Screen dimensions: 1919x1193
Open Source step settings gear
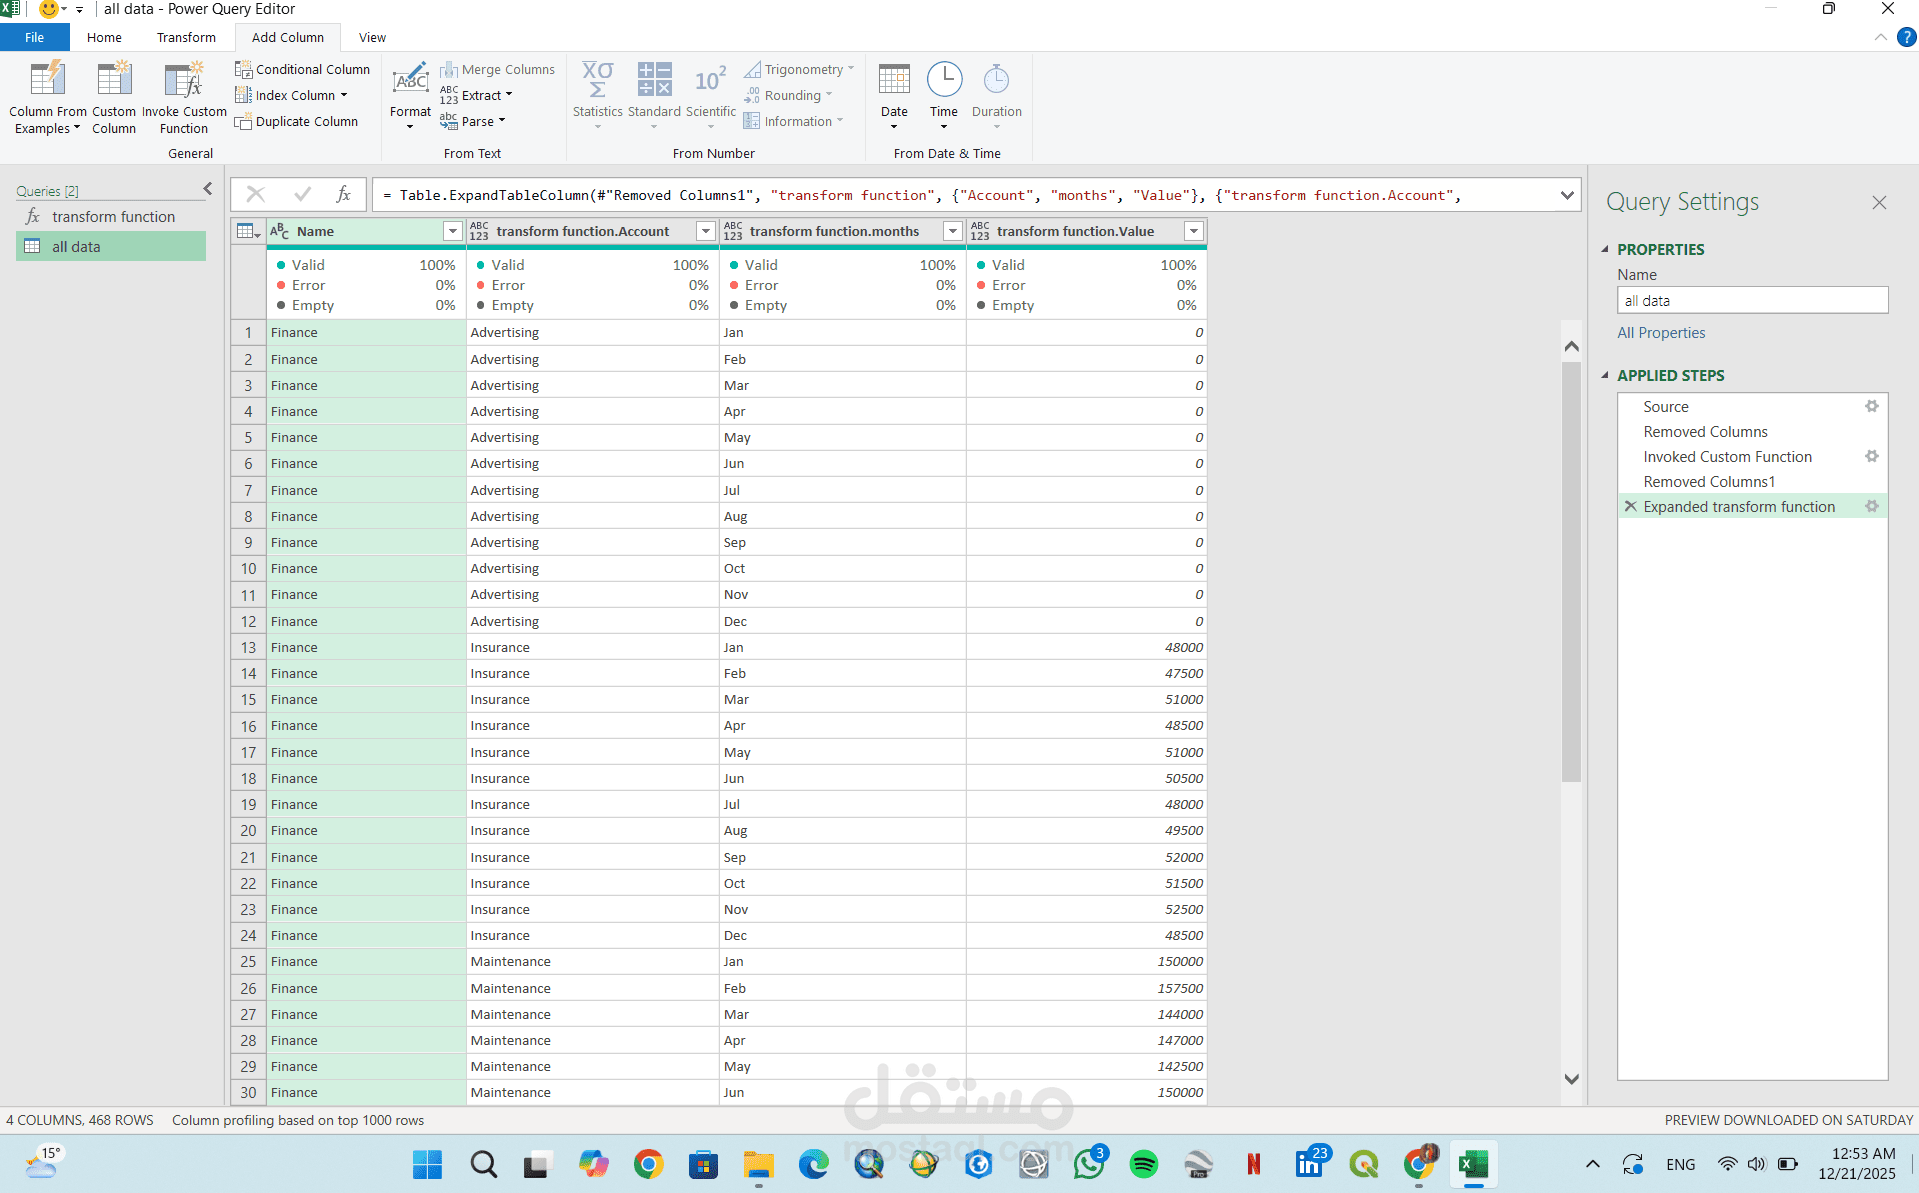(x=1872, y=406)
